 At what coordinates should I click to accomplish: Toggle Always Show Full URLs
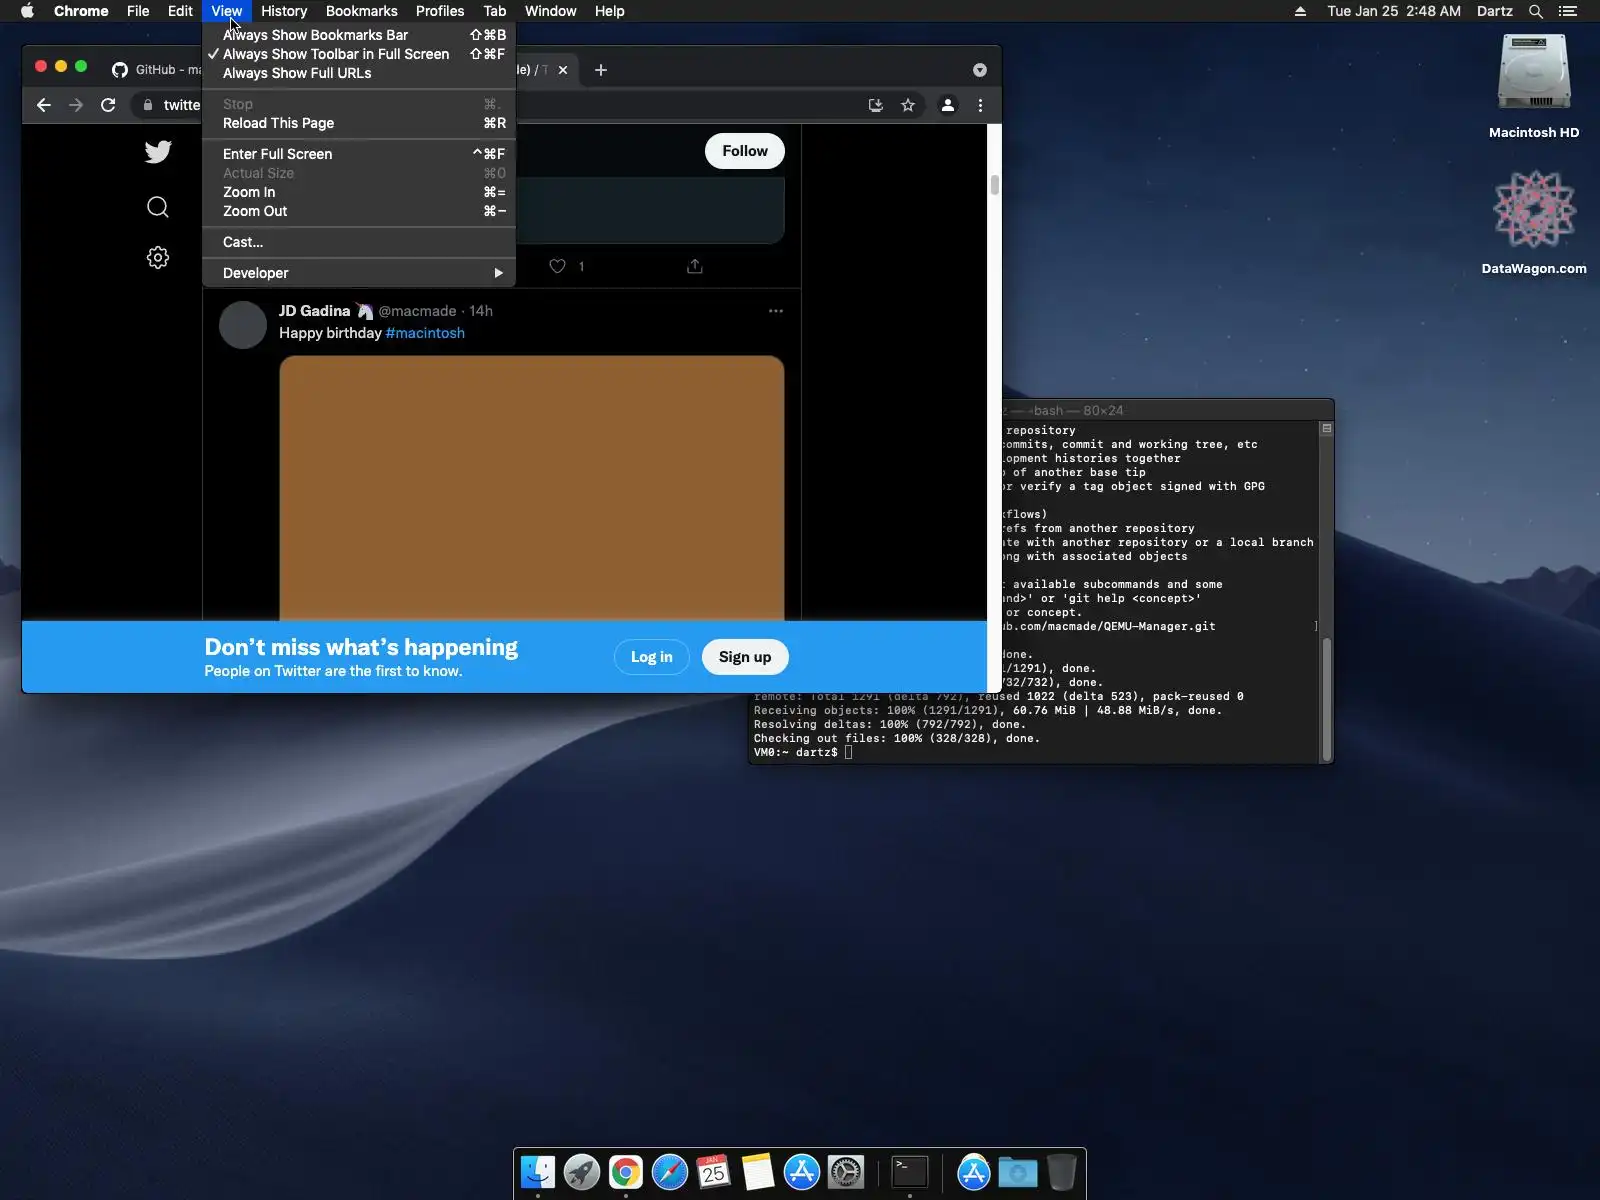(359, 73)
